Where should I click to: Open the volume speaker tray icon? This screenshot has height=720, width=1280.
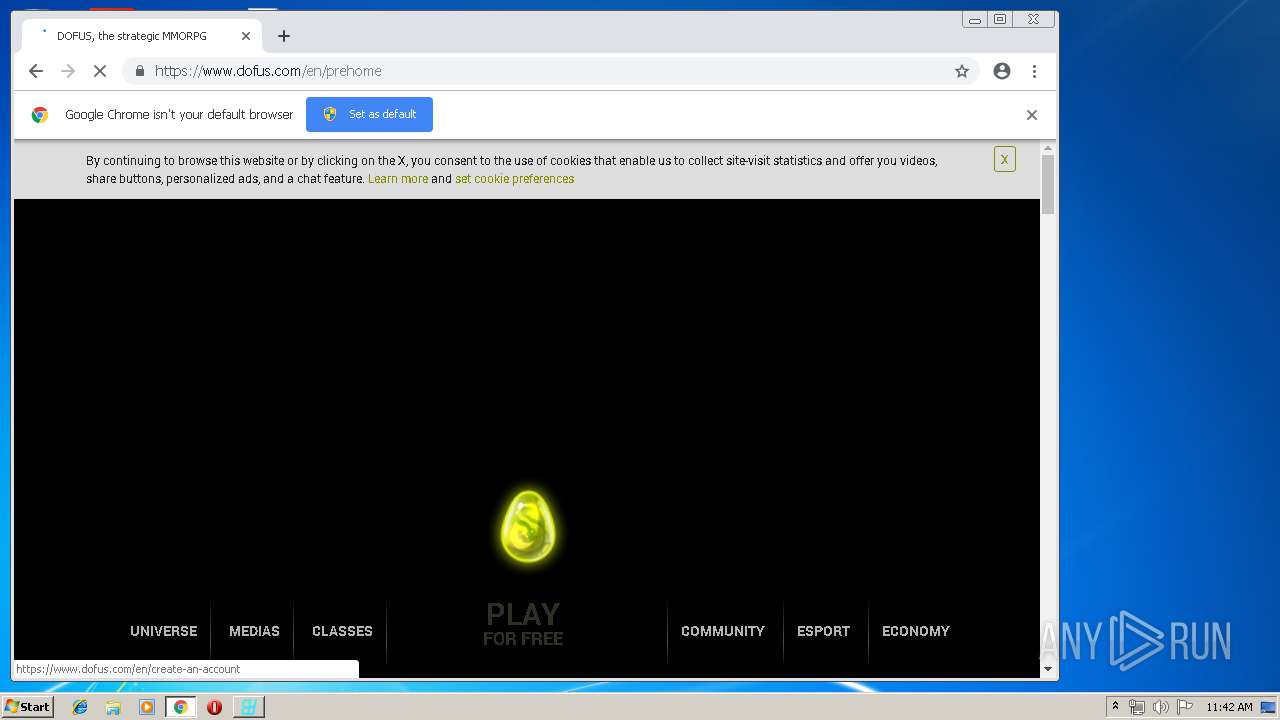(x=1160, y=707)
